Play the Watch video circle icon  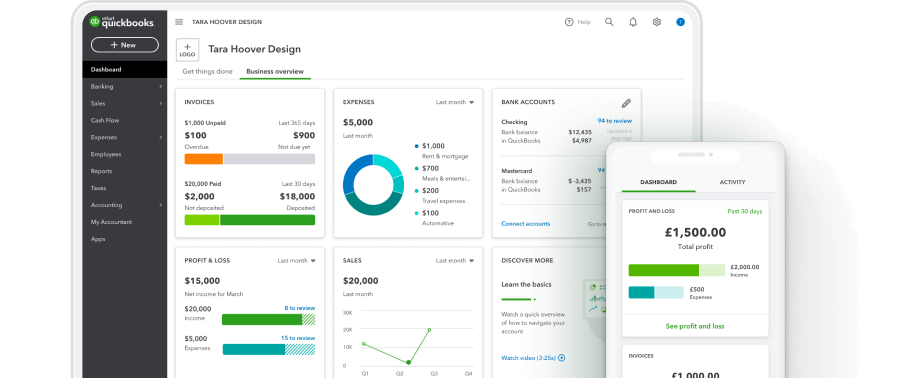click(561, 358)
